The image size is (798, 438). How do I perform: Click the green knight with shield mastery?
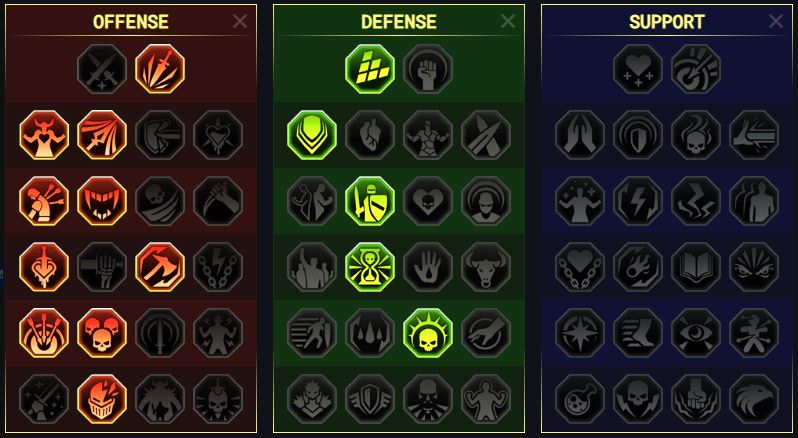pos(370,201)
